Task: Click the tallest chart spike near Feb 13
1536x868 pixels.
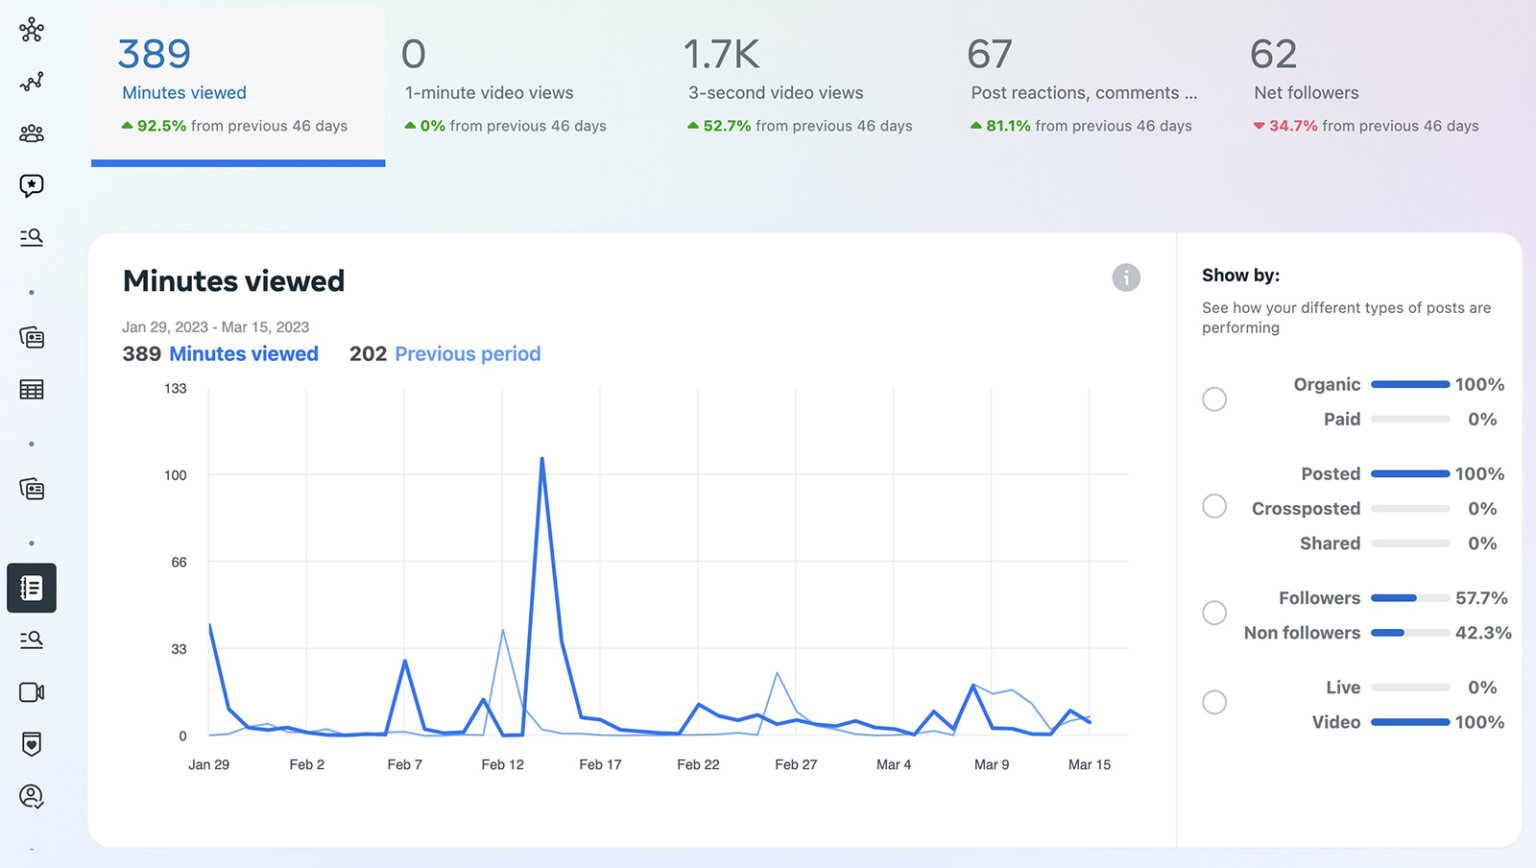Action: click(x=541, y=460)
